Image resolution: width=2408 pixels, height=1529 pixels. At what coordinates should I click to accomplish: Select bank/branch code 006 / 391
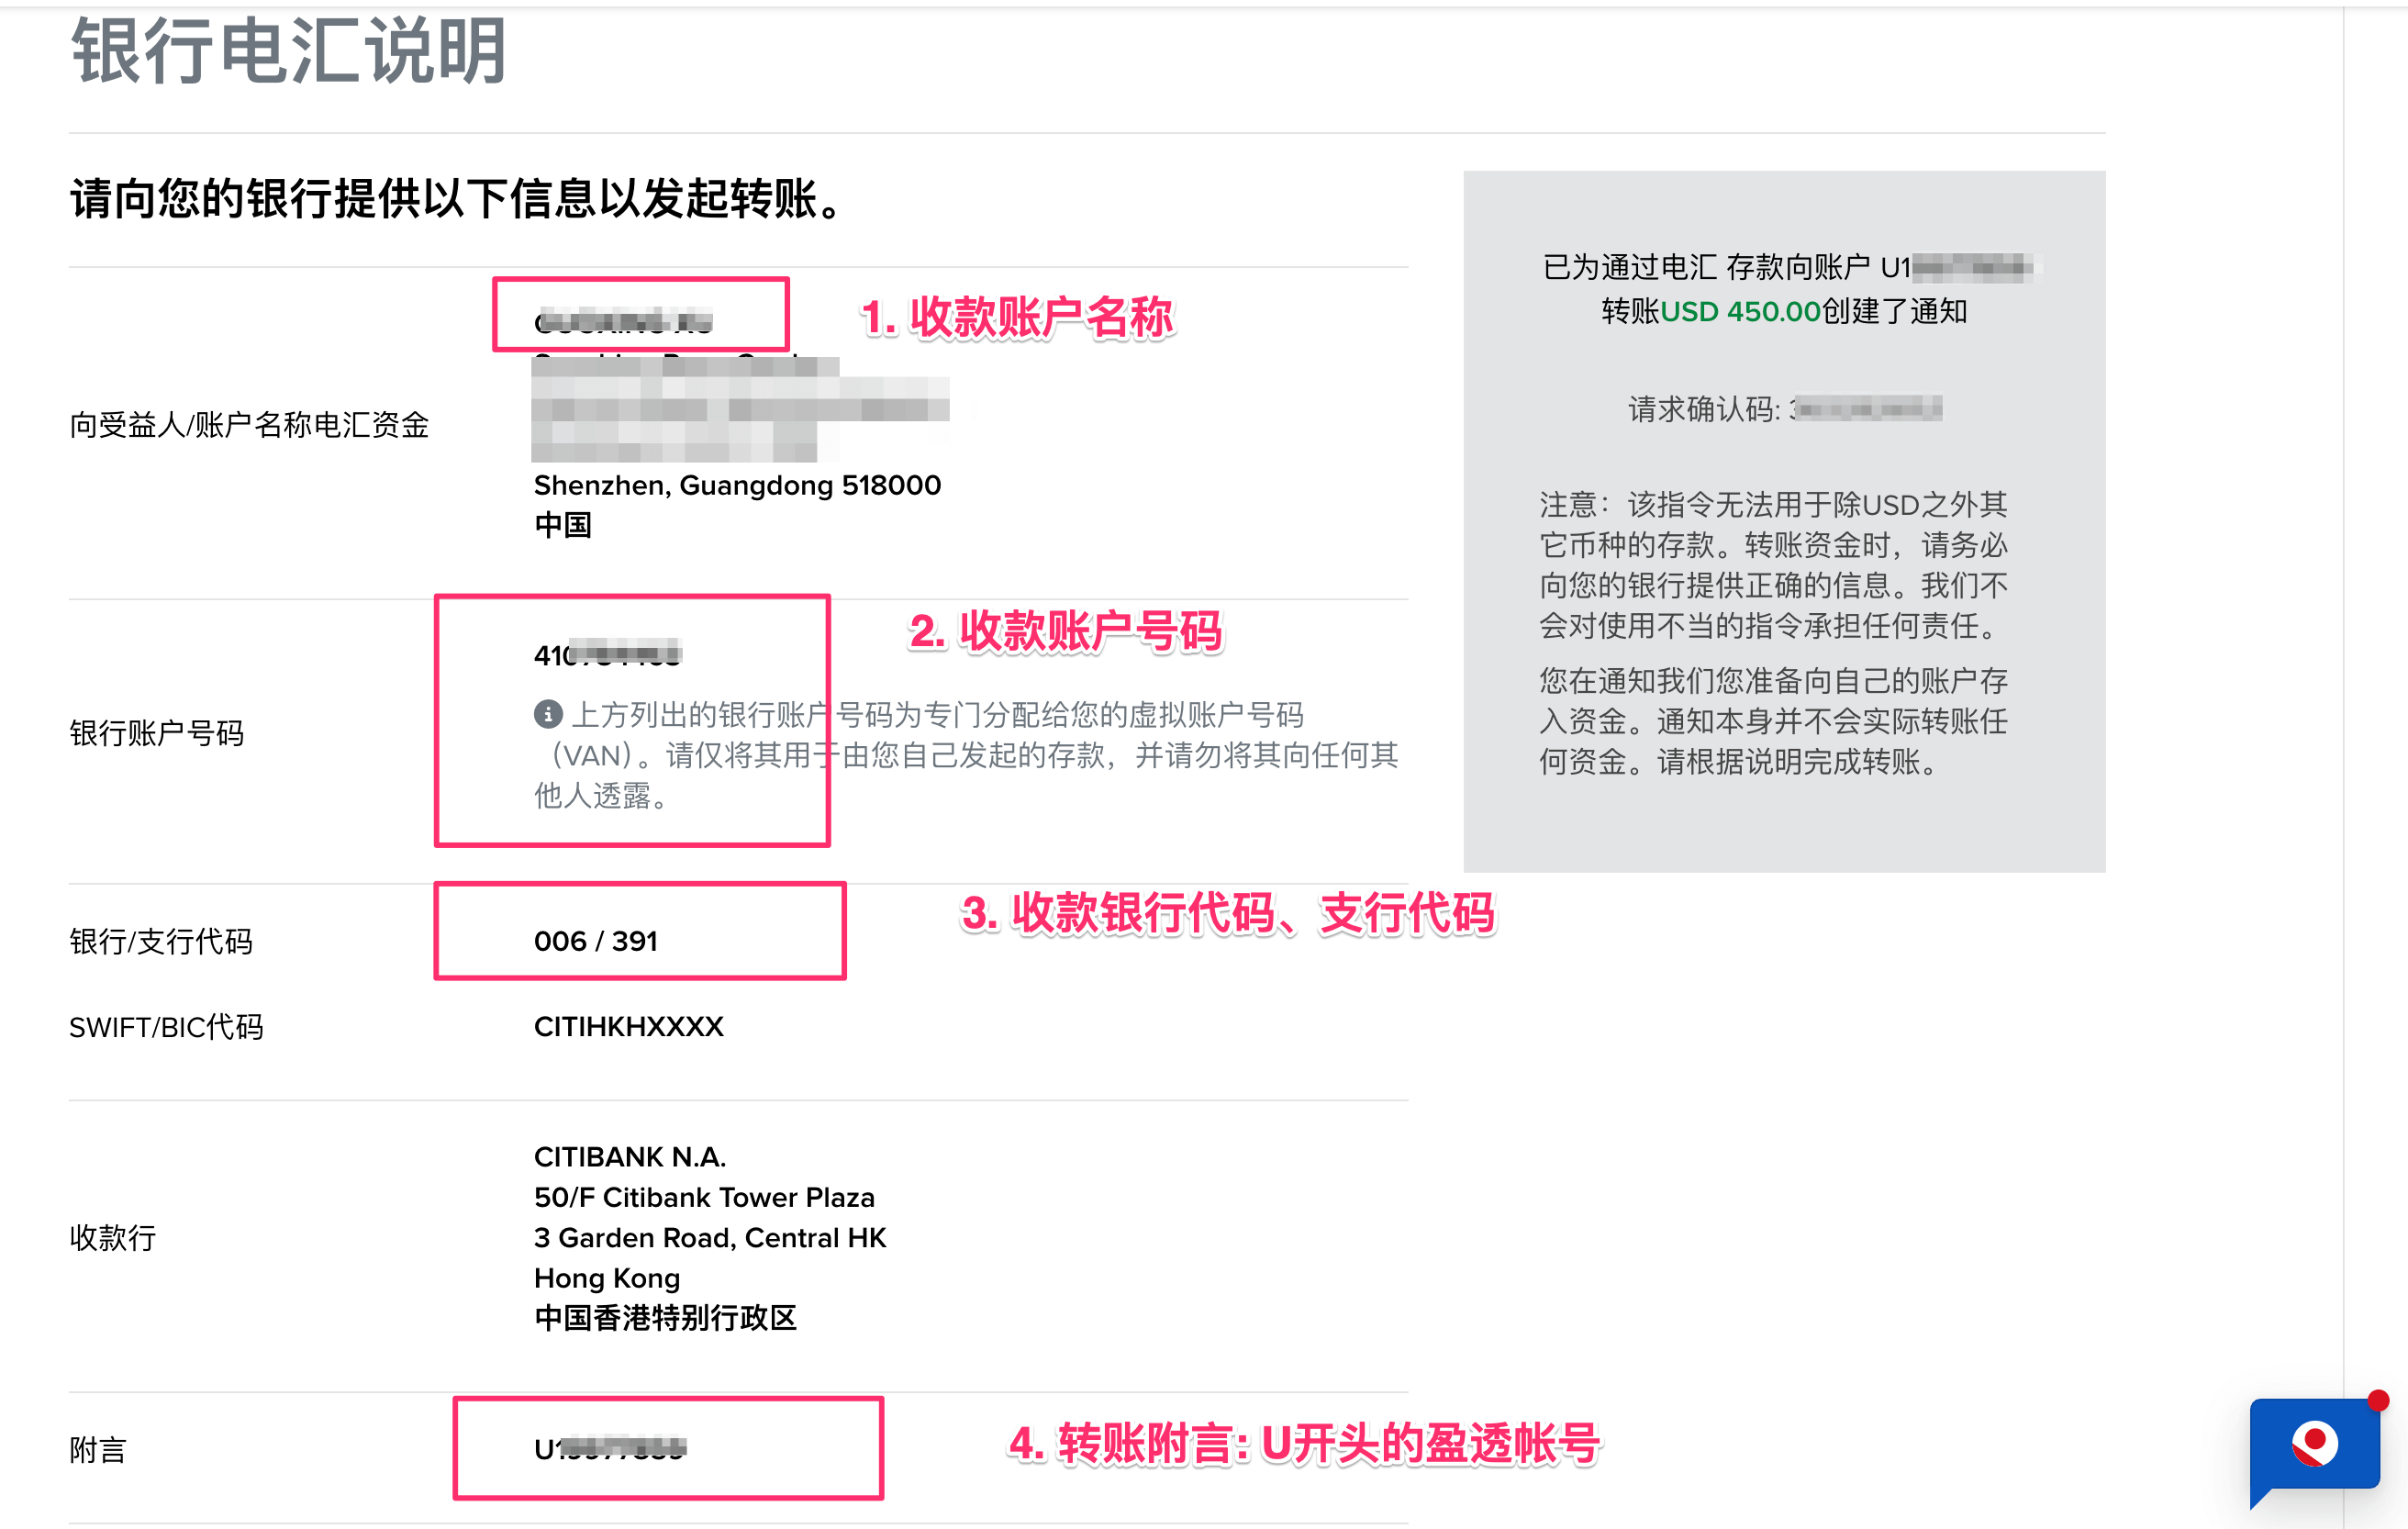595,941
